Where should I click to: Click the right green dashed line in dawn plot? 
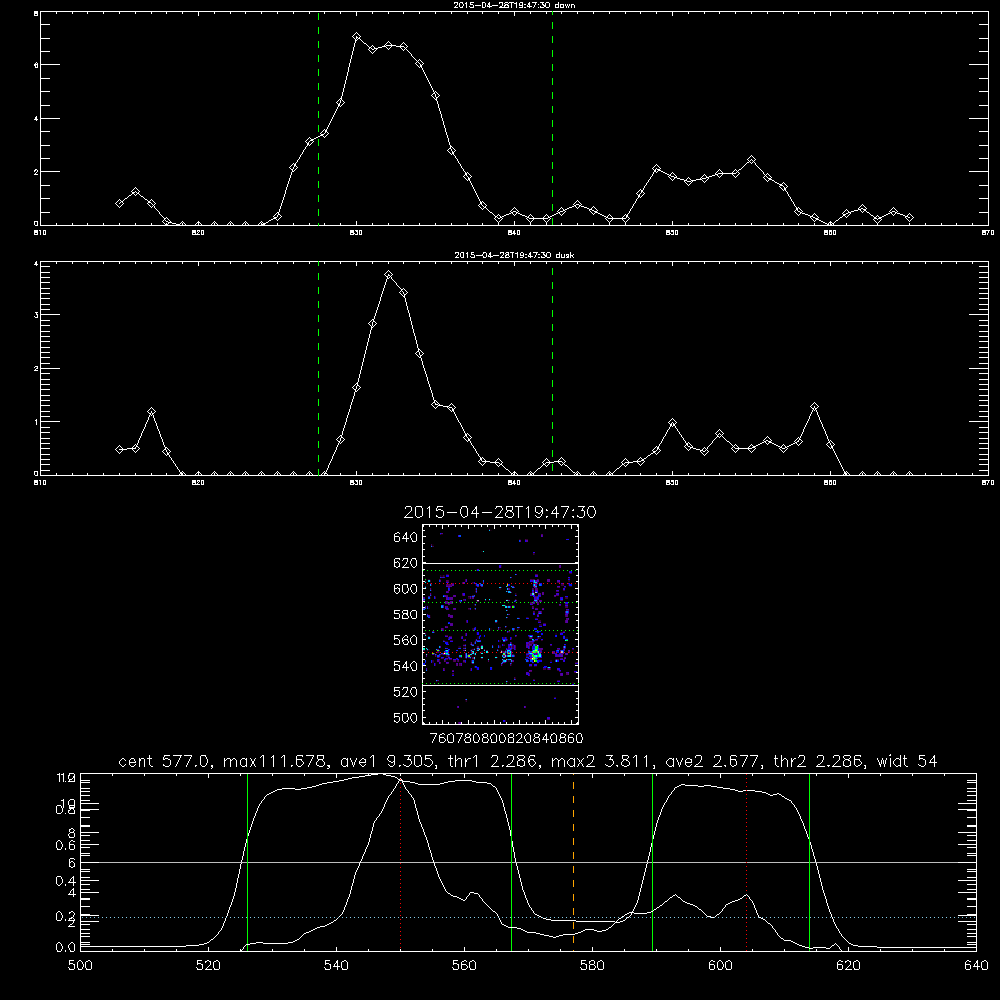coord(552,118)
